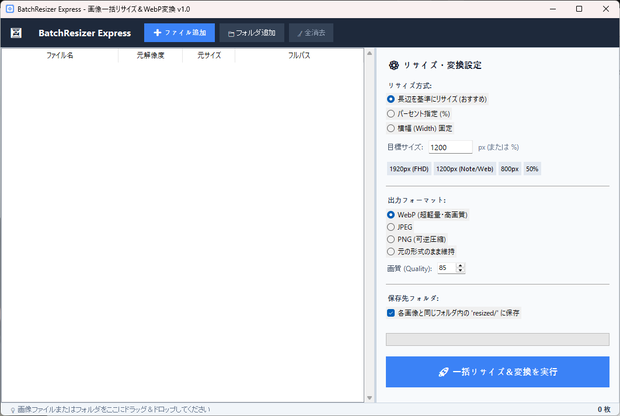Sort by the 元解像度 column header
620x416 pixels.
150,55
